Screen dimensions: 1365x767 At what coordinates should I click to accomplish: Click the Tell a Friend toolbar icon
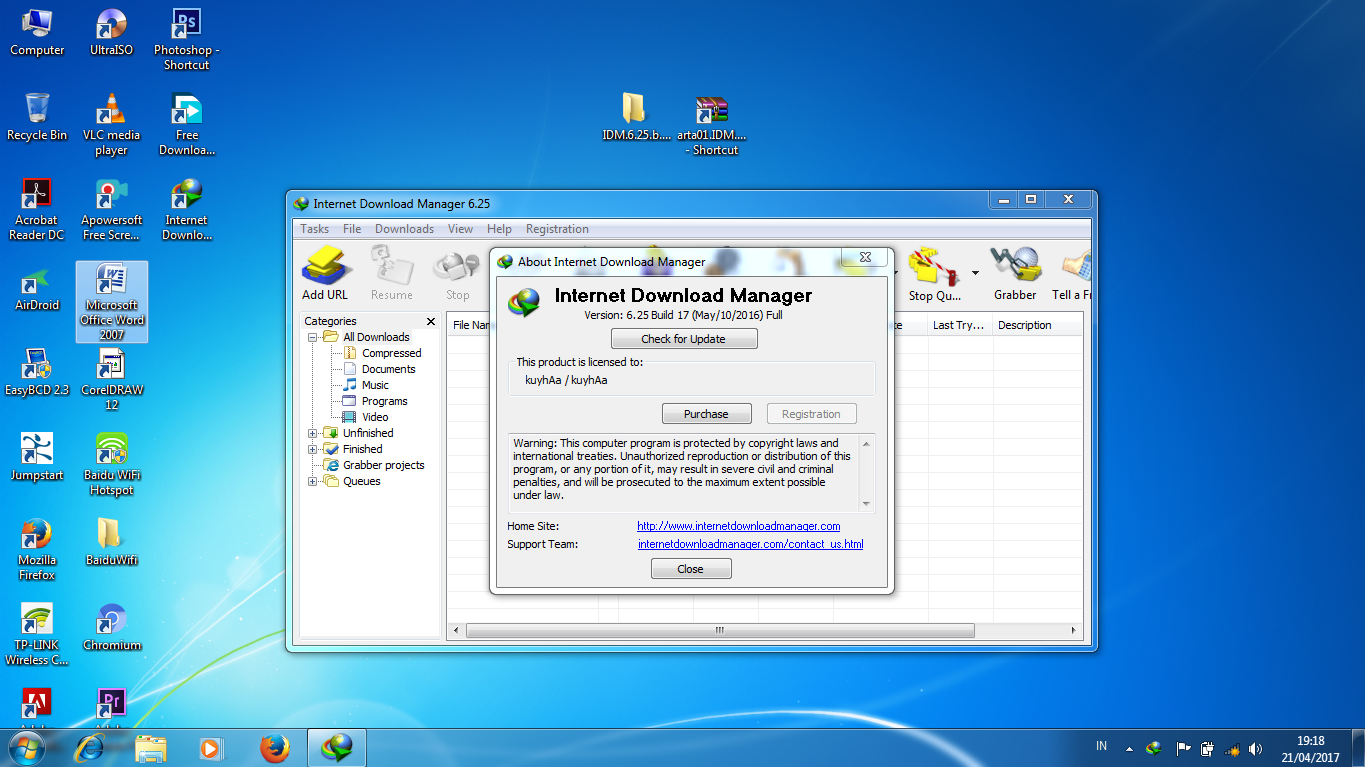click(1071, 273)
